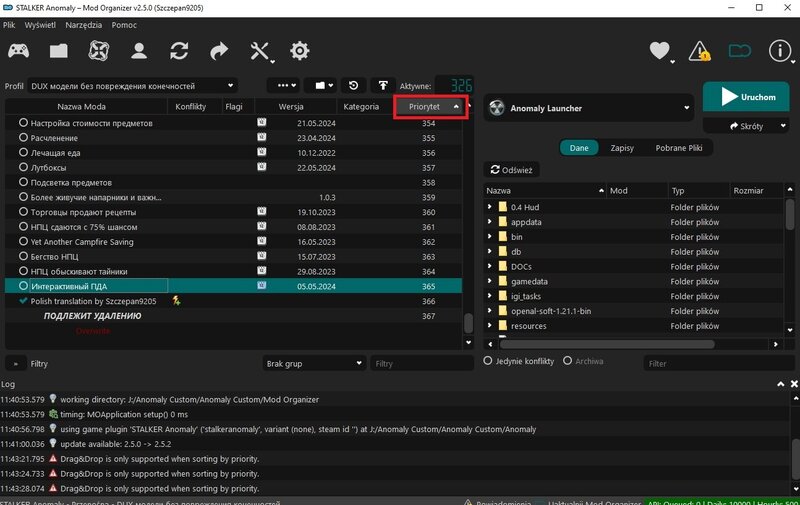The width and height of the screenshot is (800, 505).
Task: Open settings via the gear icon
Action: [x=299, y=50]
